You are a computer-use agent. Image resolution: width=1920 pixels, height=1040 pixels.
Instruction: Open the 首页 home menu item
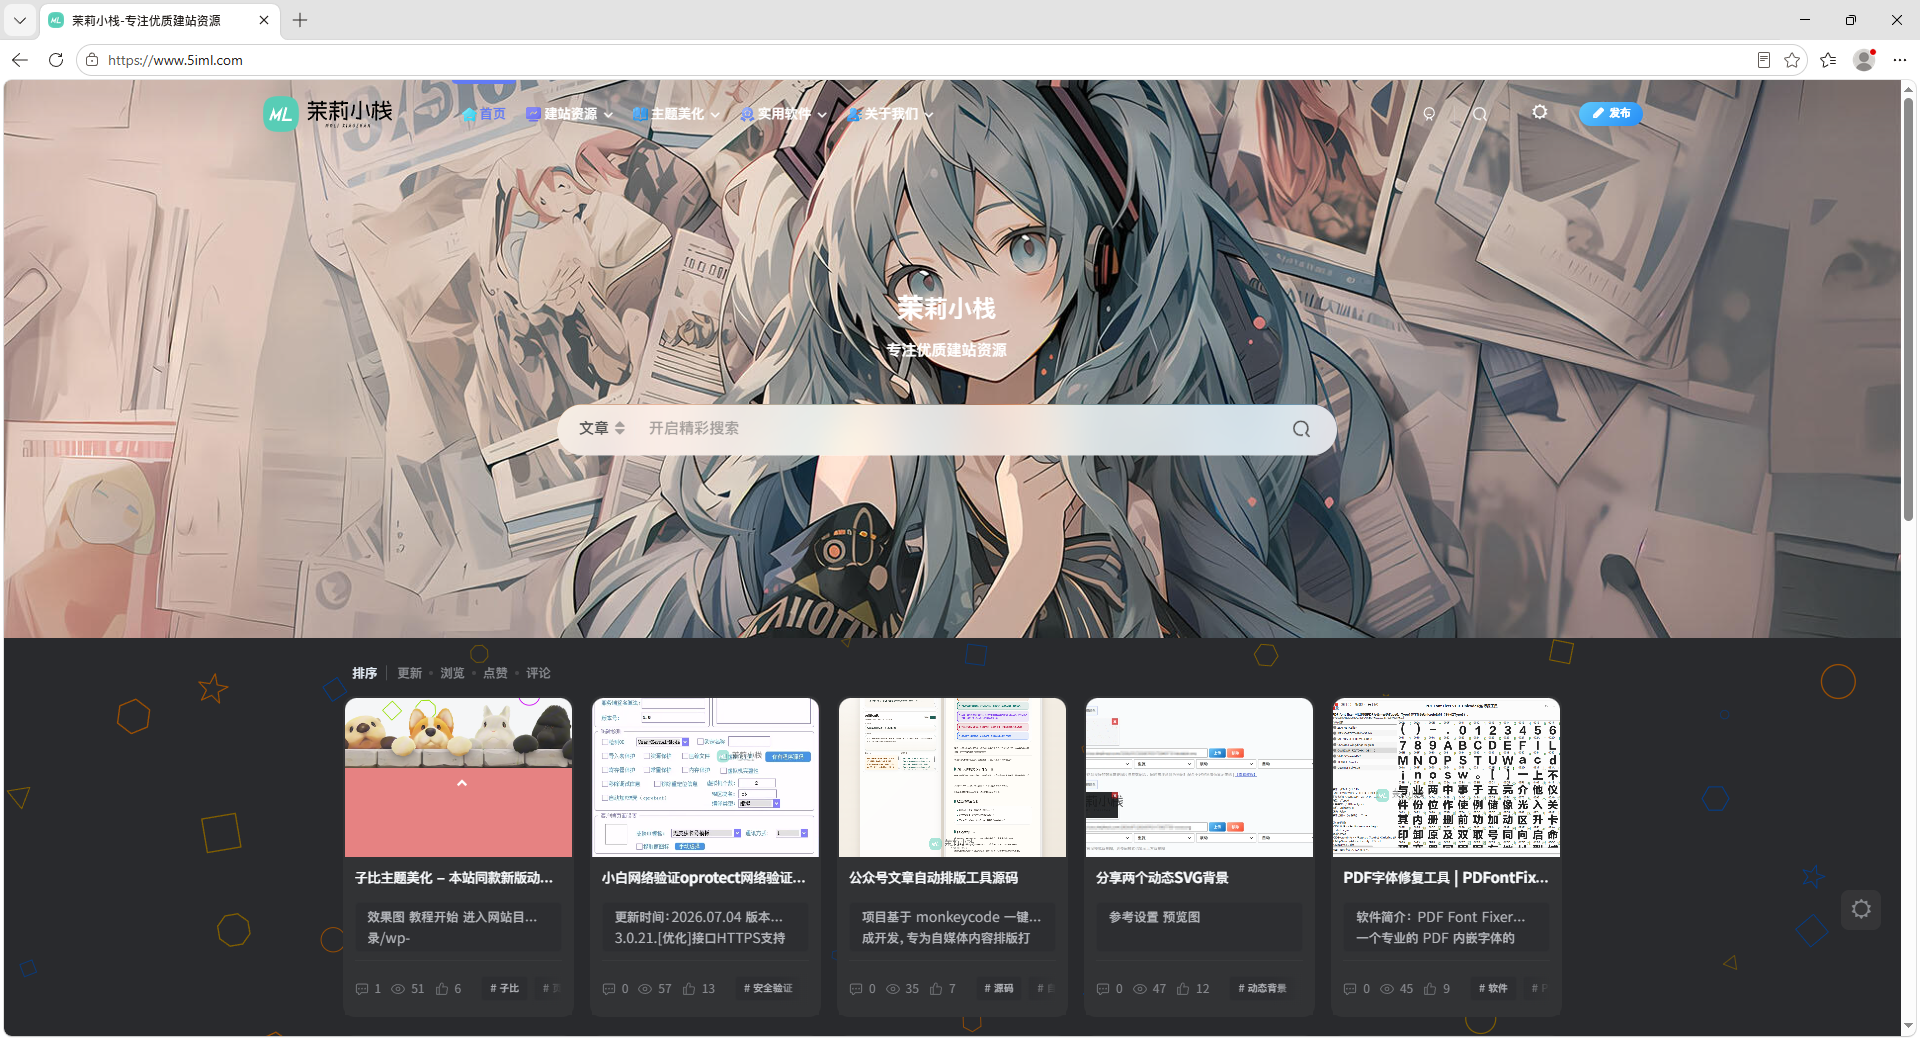(x=484, y=114)
